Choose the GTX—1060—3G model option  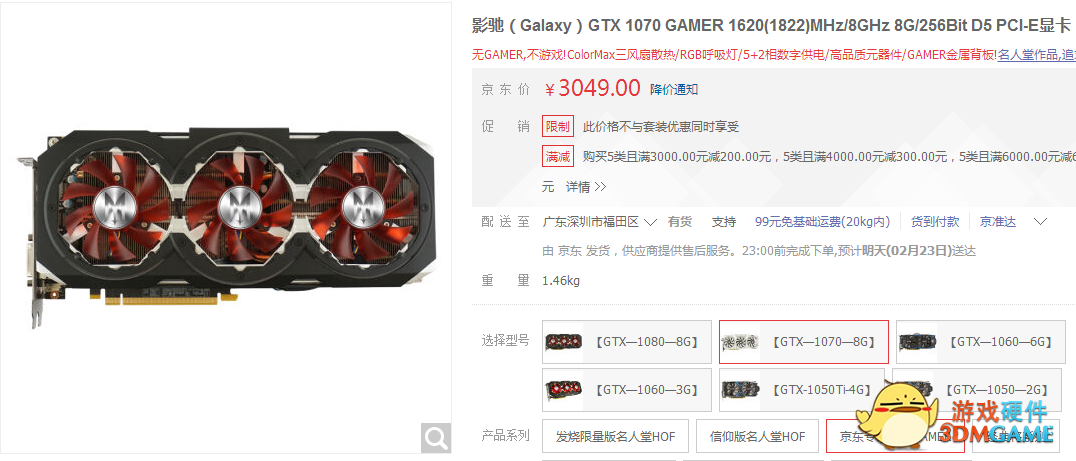627,390
